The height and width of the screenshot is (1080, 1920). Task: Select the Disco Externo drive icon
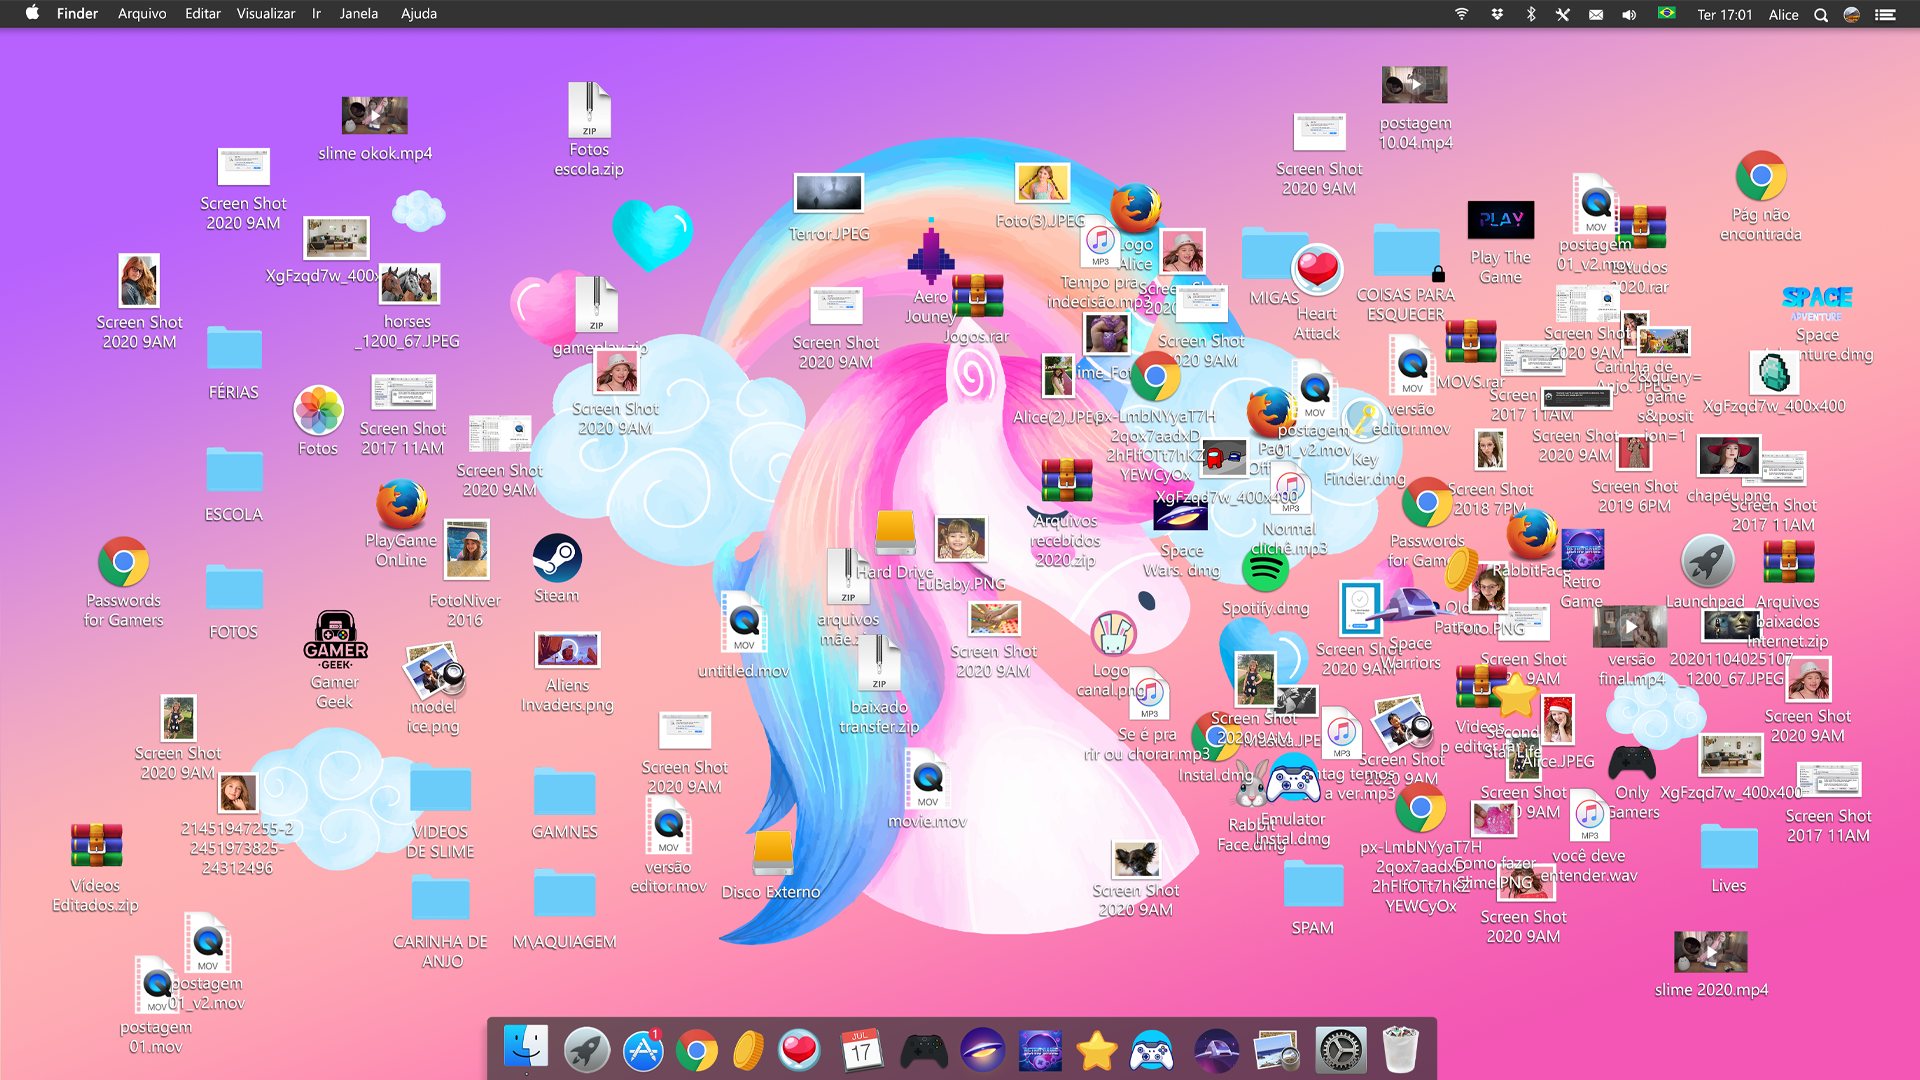[772, 853]
